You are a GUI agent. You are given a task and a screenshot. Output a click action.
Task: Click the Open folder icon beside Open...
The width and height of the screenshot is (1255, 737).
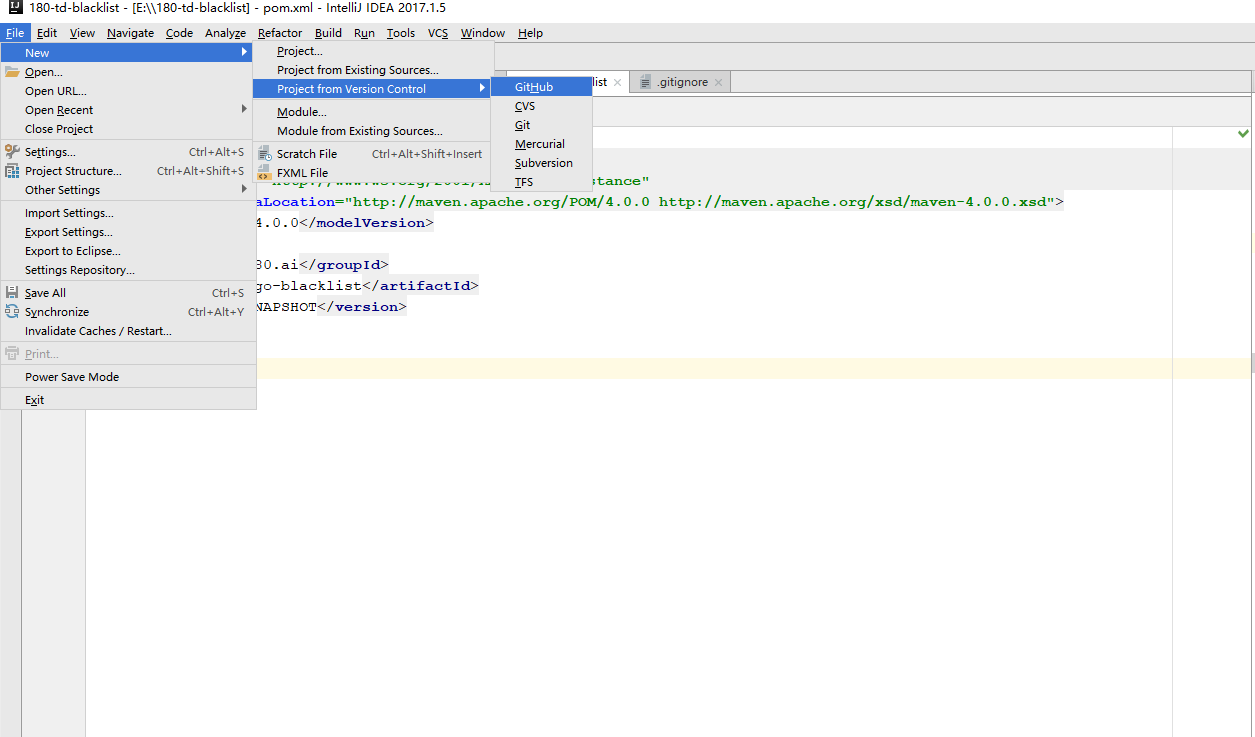point(10,71)
